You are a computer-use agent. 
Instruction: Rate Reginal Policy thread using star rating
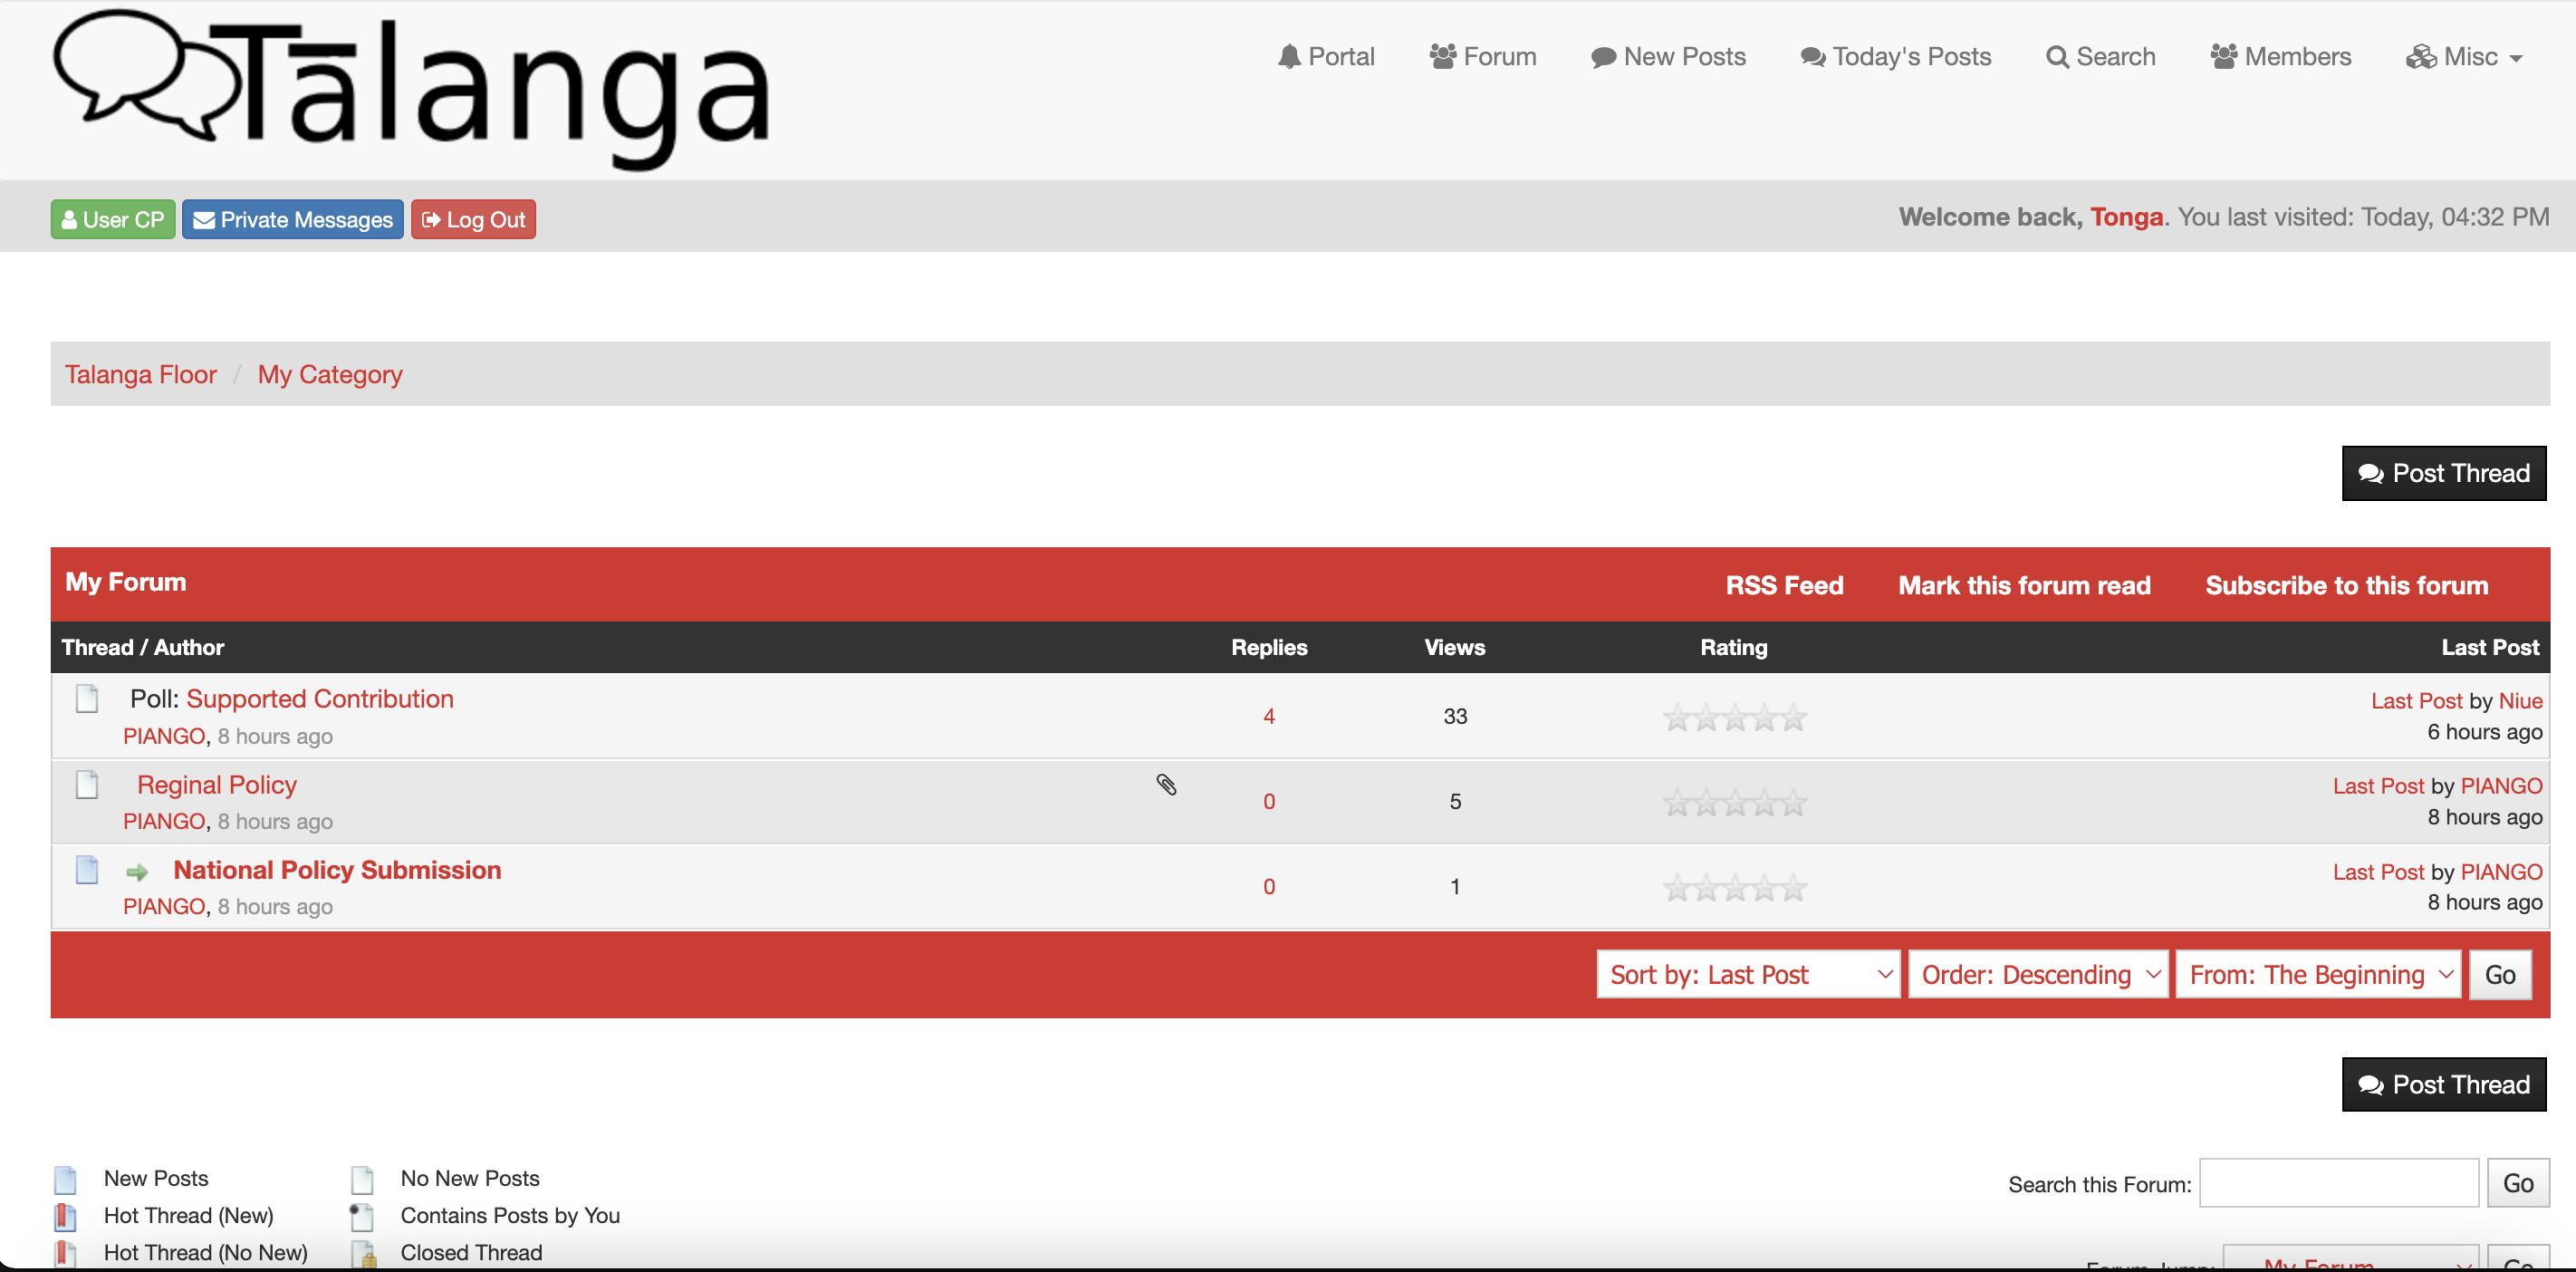pyautogui.click(x=1734, y=802)
